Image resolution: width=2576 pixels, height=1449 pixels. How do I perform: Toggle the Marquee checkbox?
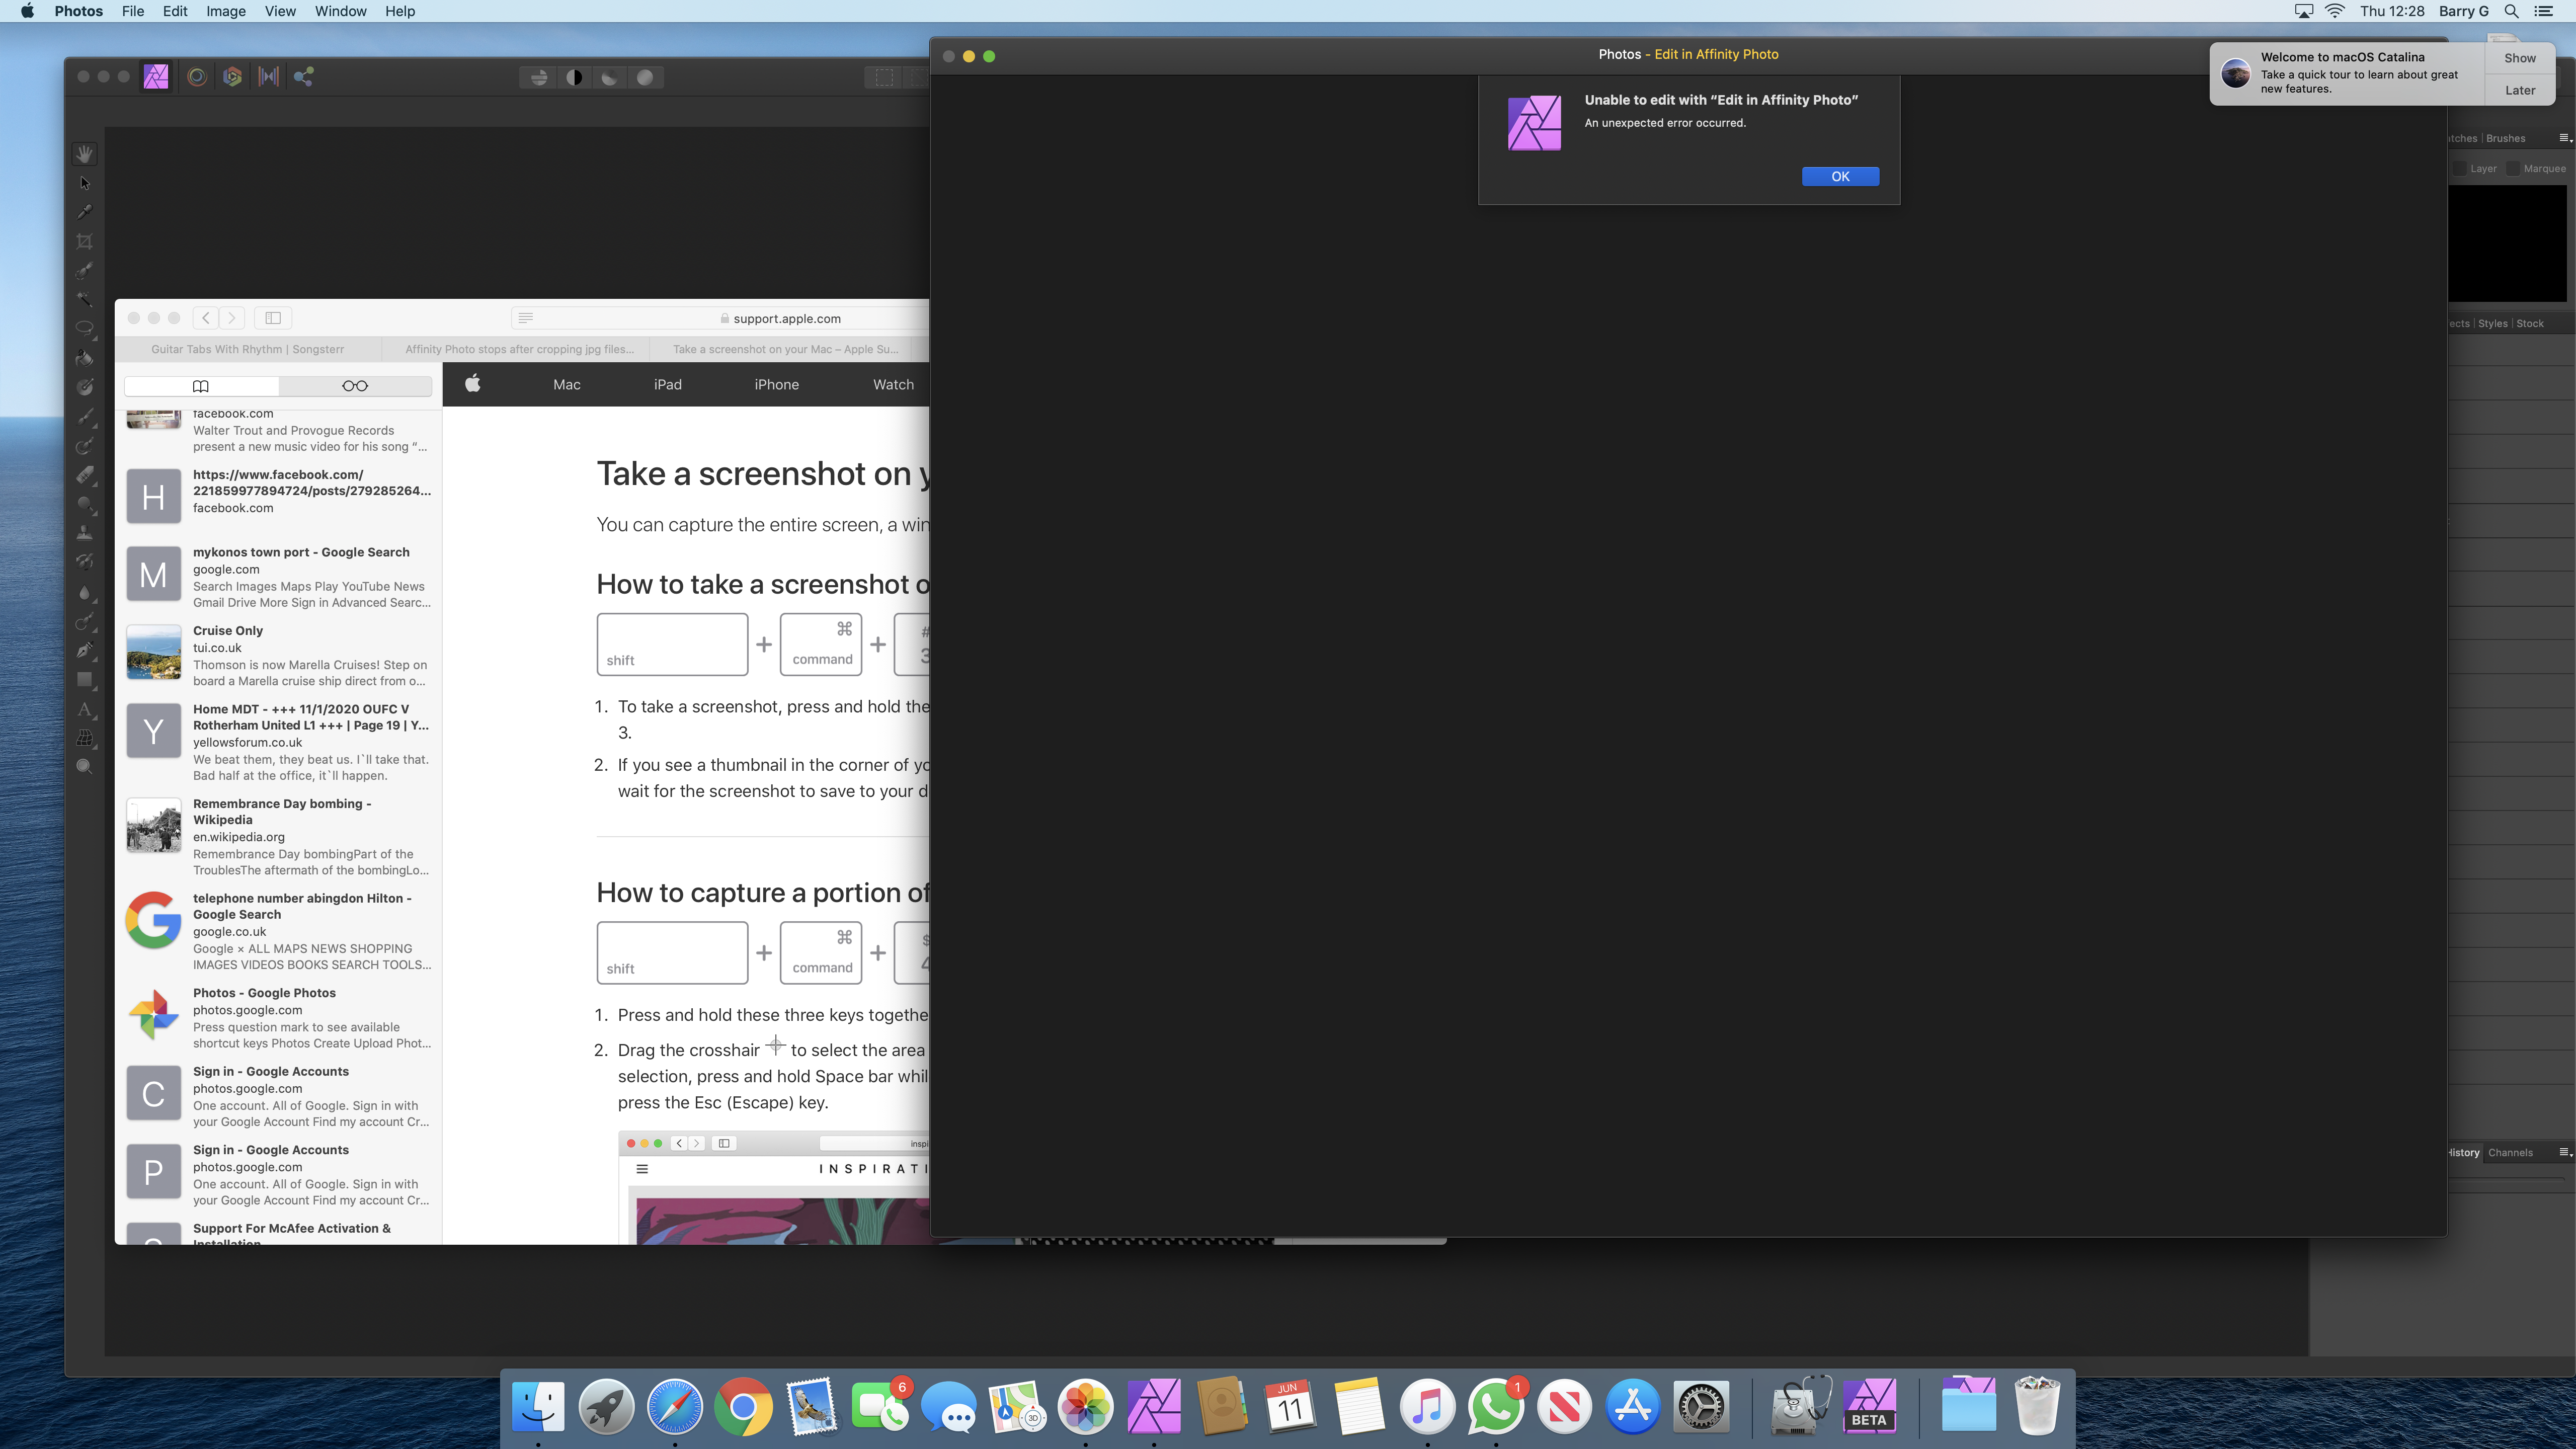pos(2513,169)
